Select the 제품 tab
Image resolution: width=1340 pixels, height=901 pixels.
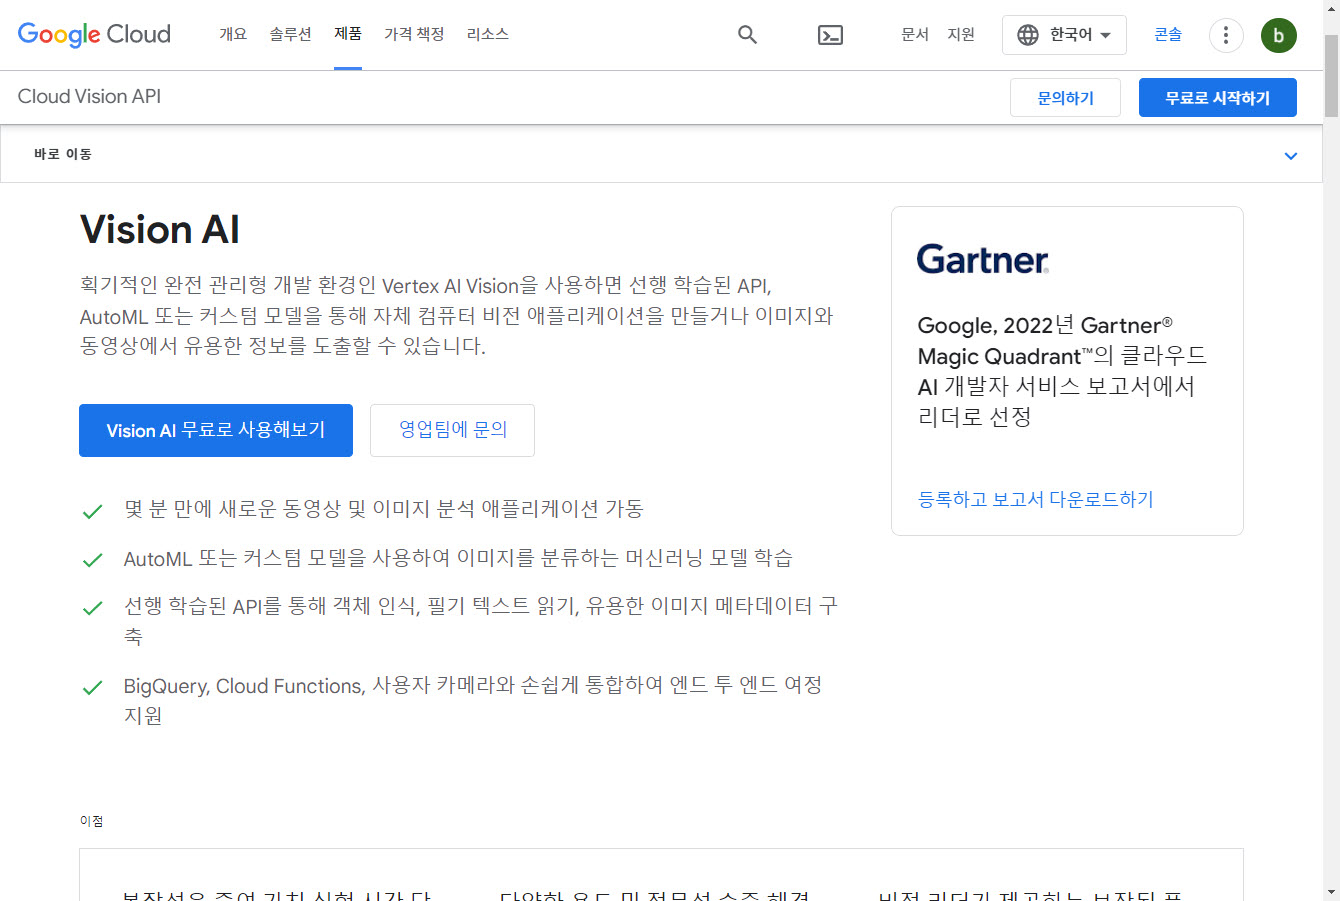pos(348,34)
